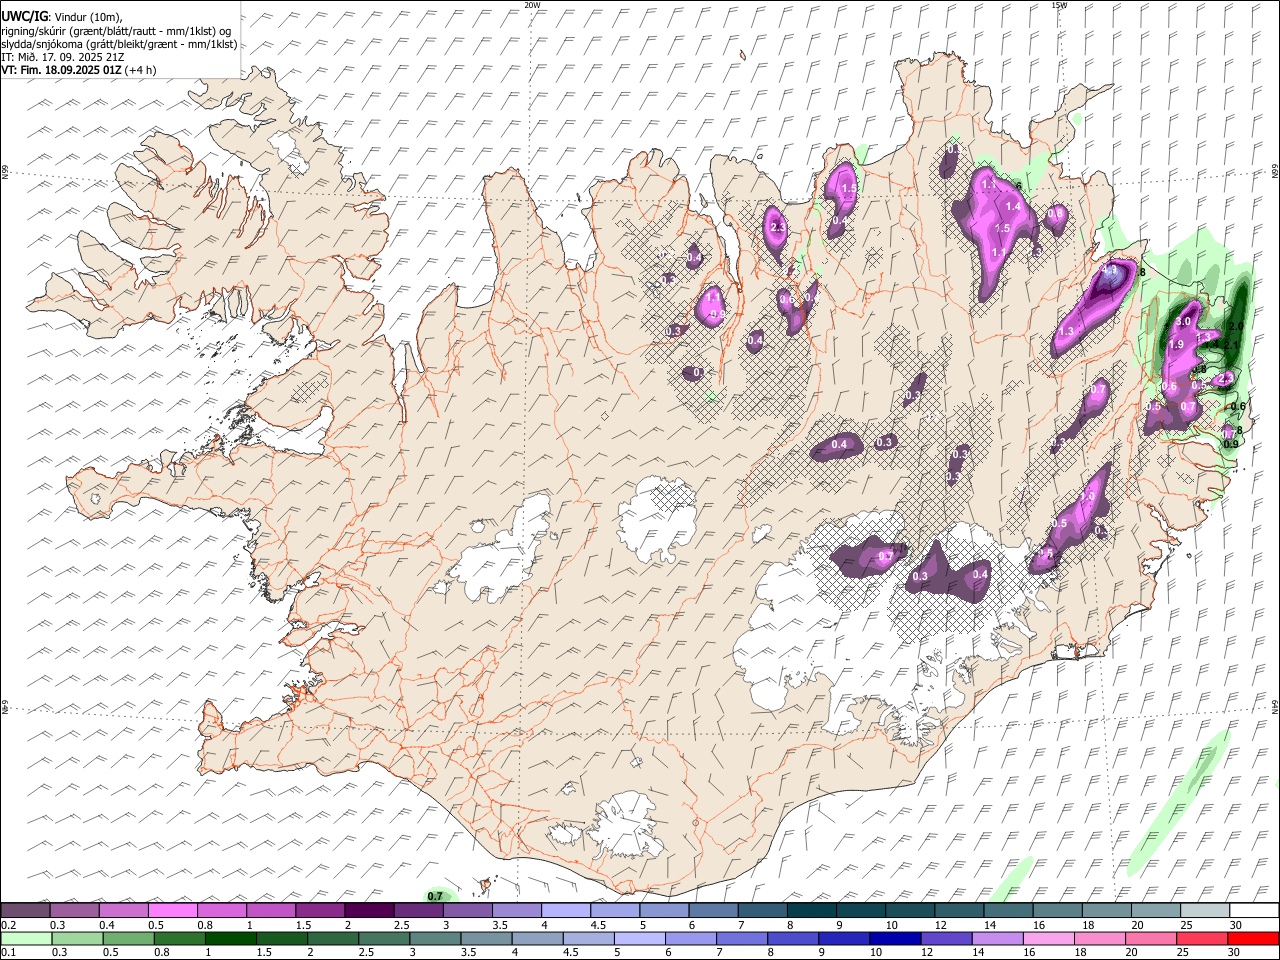The image size is (1280, 960).
Task: Click the '(+4 h)' forecast offset text
Action: [141, 70]
